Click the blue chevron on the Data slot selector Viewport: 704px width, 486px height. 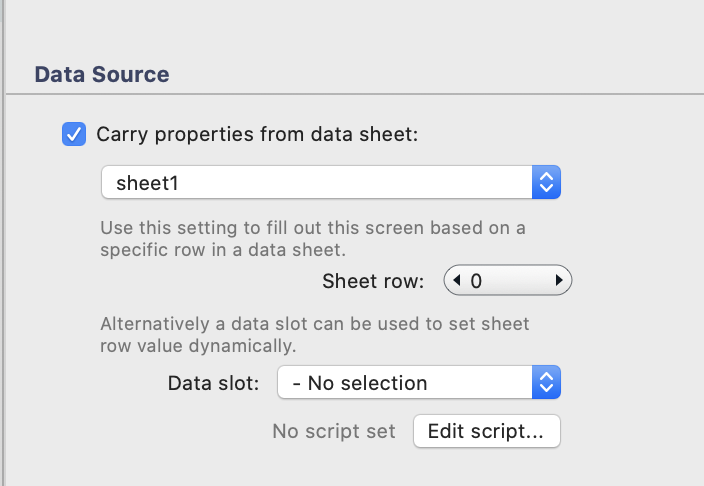[546, 383]
